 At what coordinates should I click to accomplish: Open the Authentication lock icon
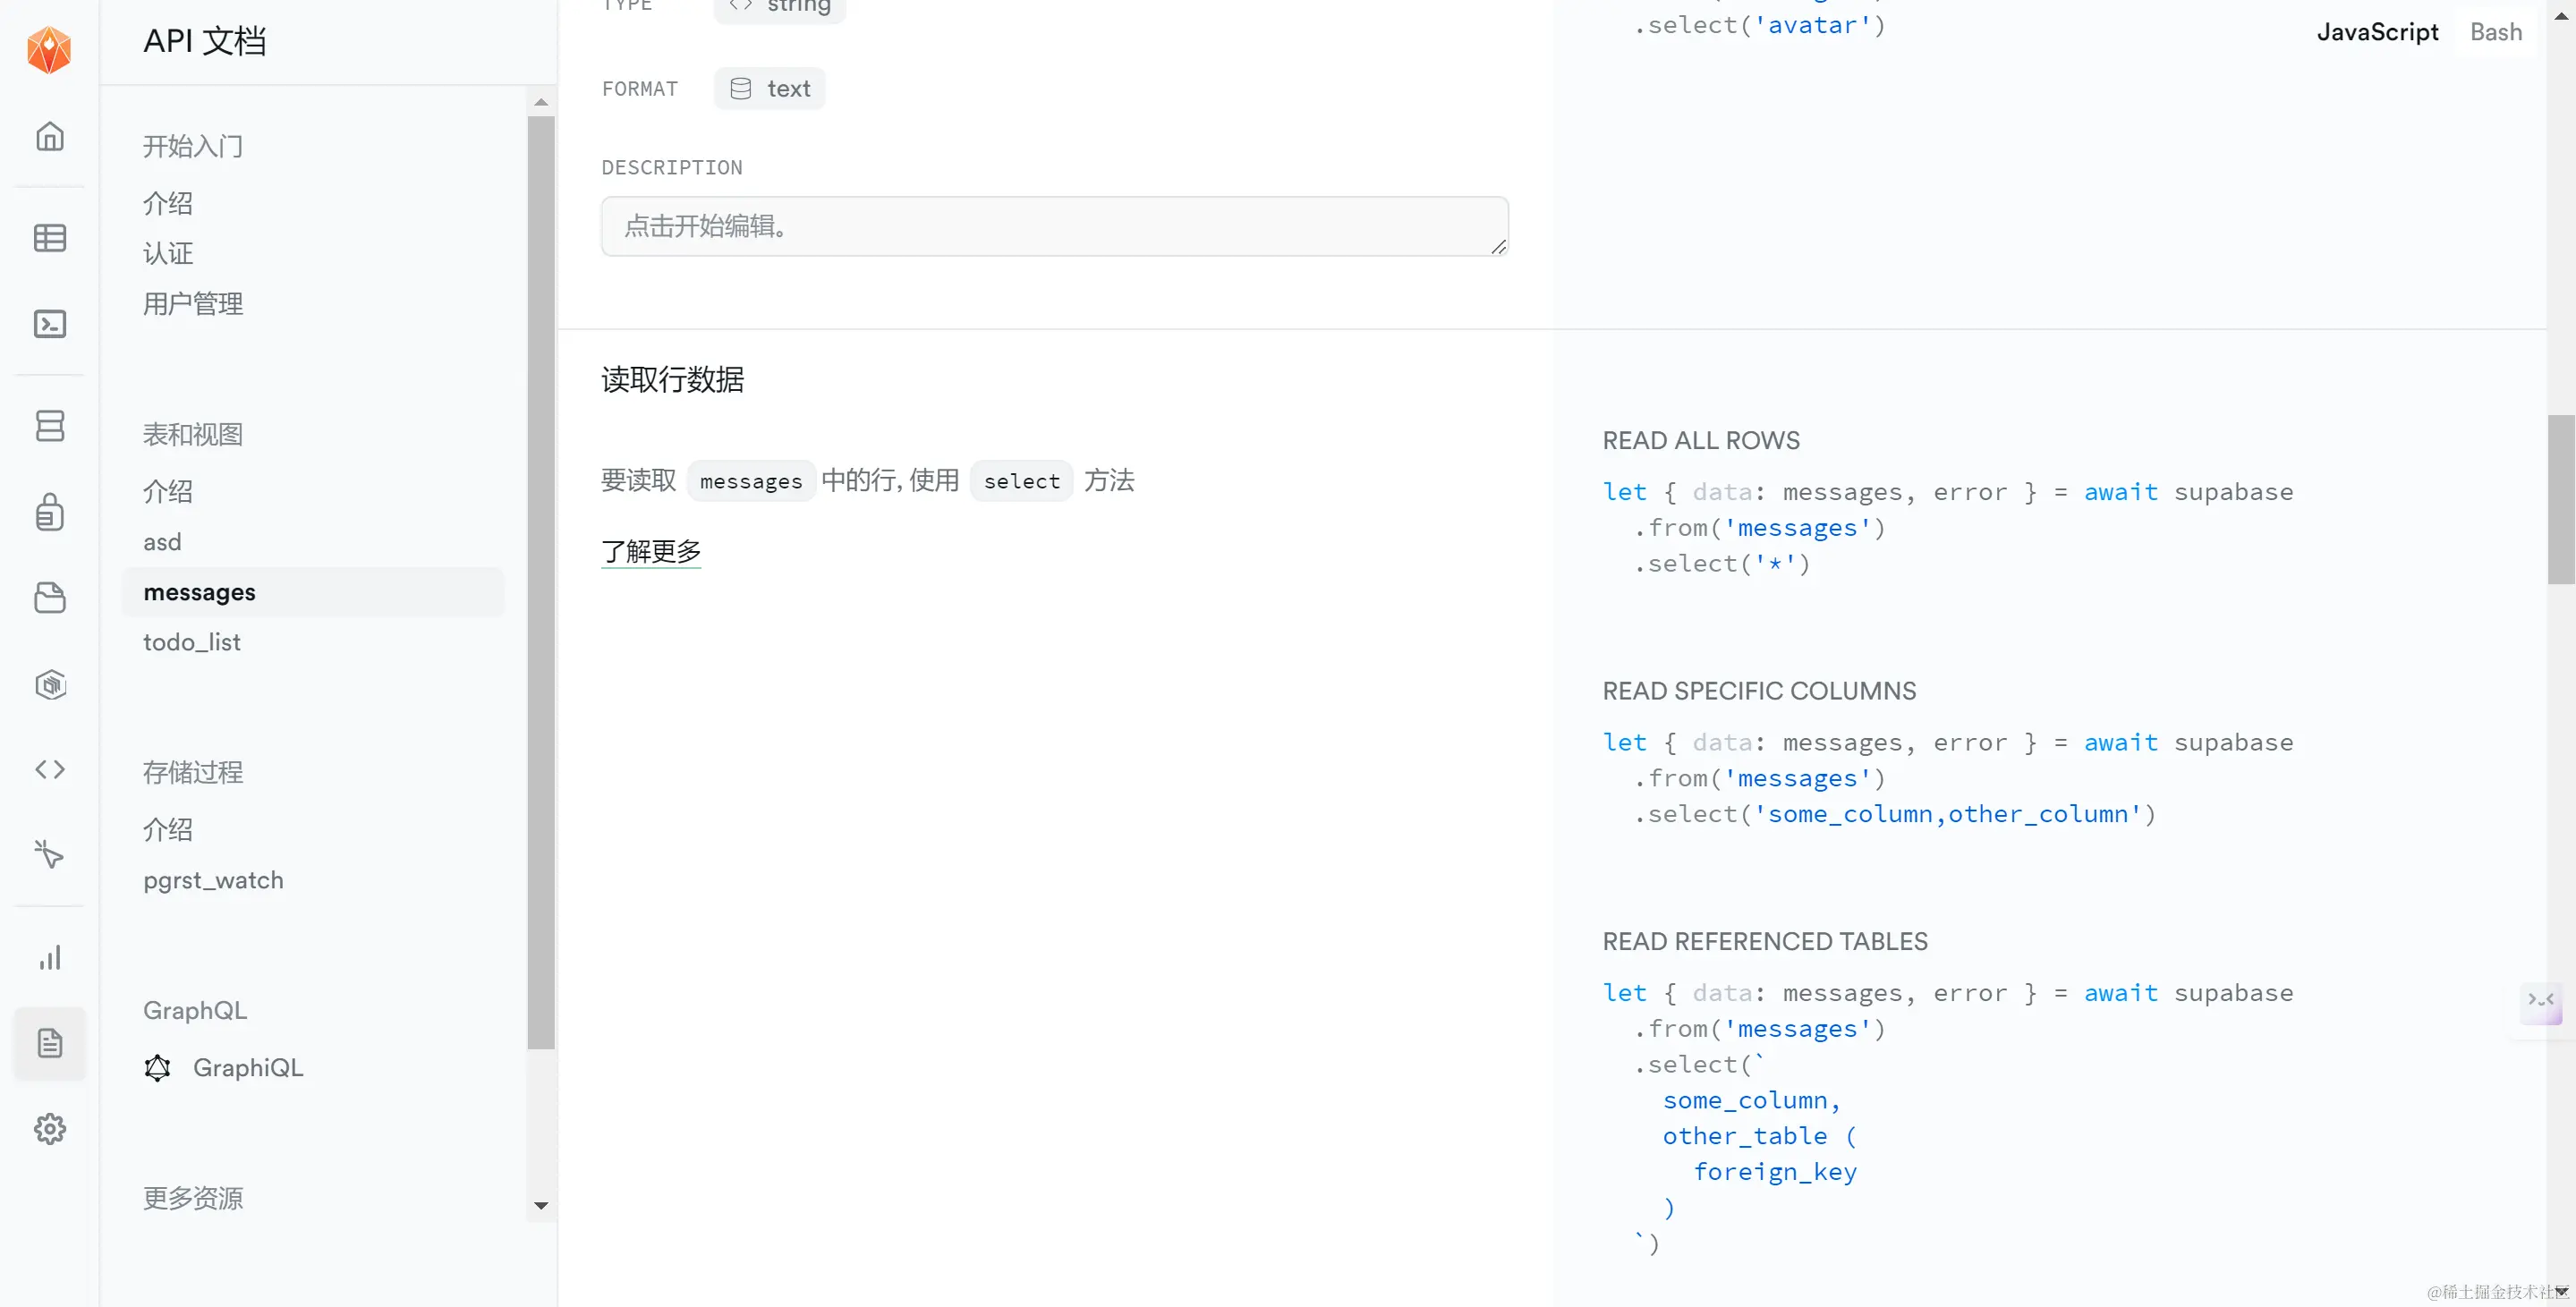coord(50,512)
